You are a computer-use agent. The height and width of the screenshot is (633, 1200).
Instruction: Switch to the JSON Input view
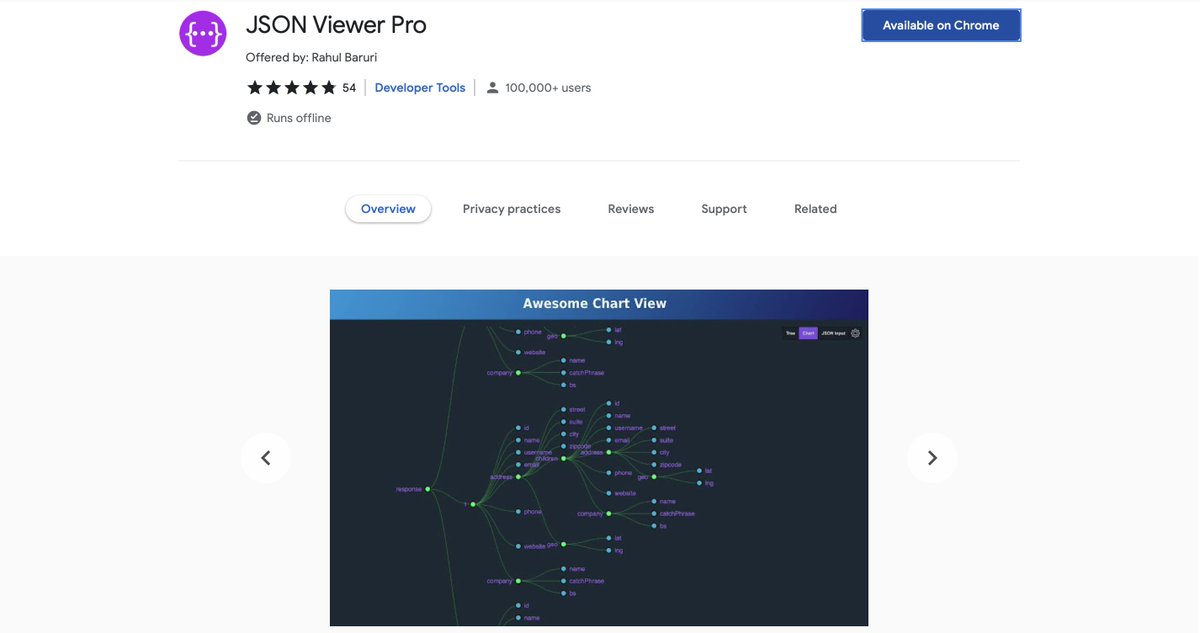click(833, 333)
